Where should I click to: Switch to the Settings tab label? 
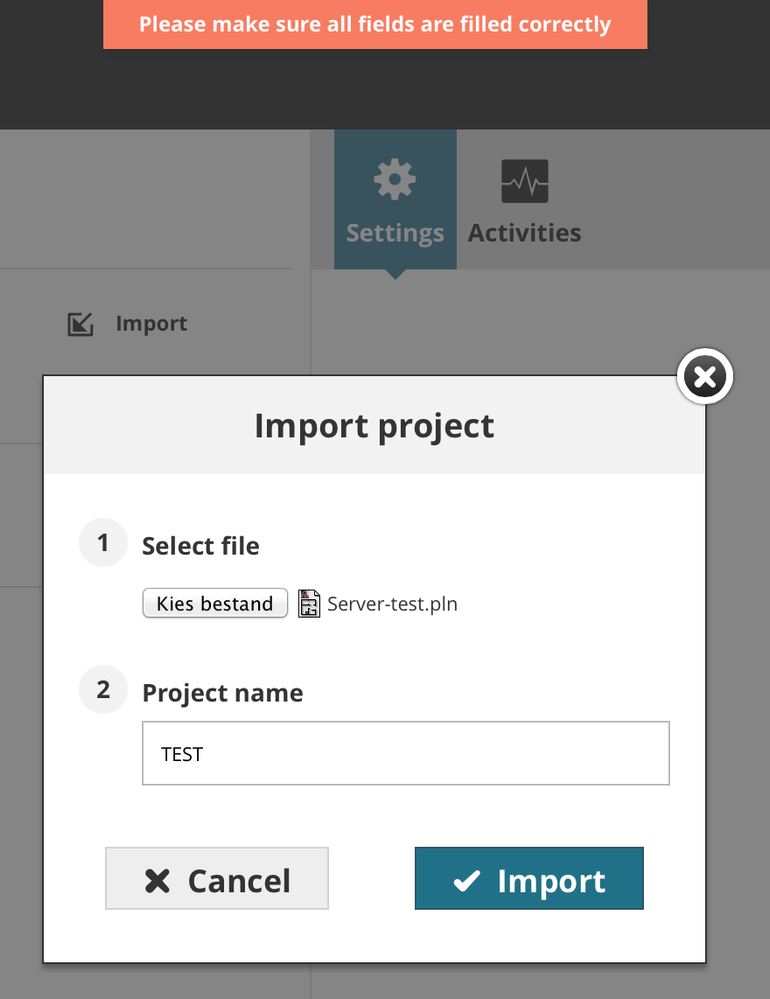(395, 233)
